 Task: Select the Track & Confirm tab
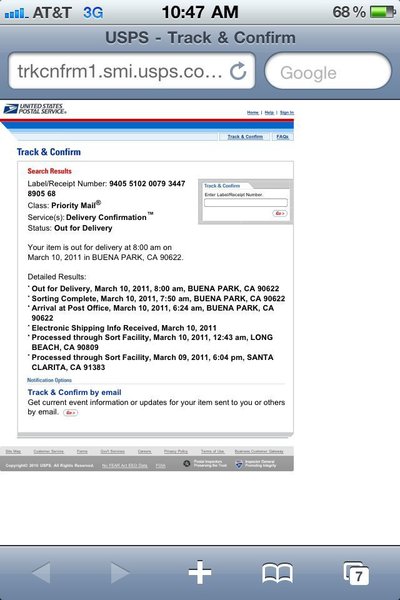(245, 137)
